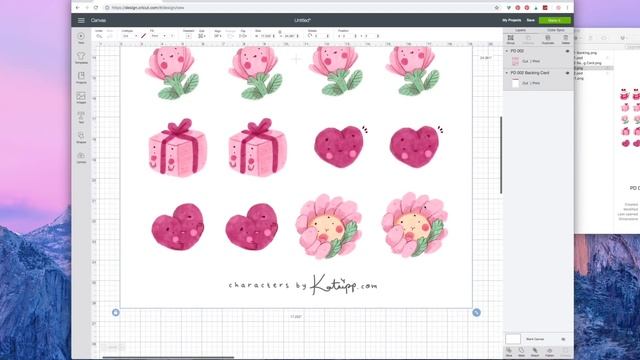Click the Undo arrow in toolbar
The image size is (640, 360).
[x=99, y=36]
